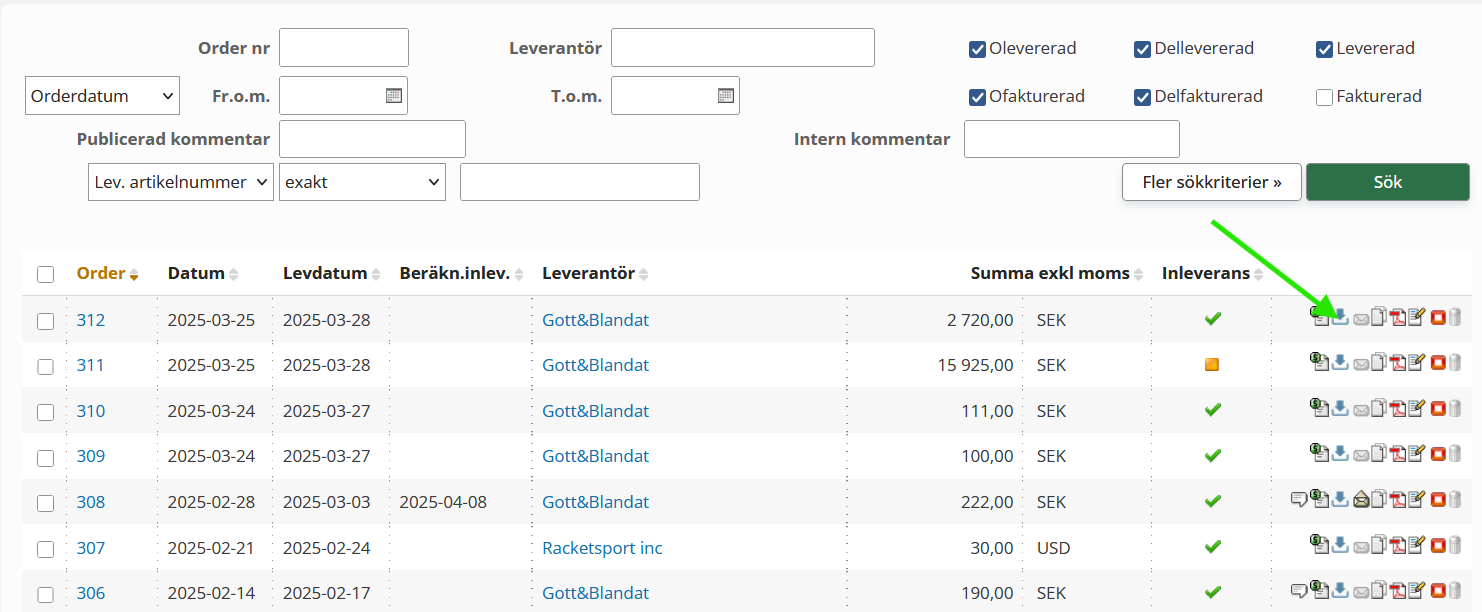Click the inbound delivery icon for order 312

[x=1340, y=318]
